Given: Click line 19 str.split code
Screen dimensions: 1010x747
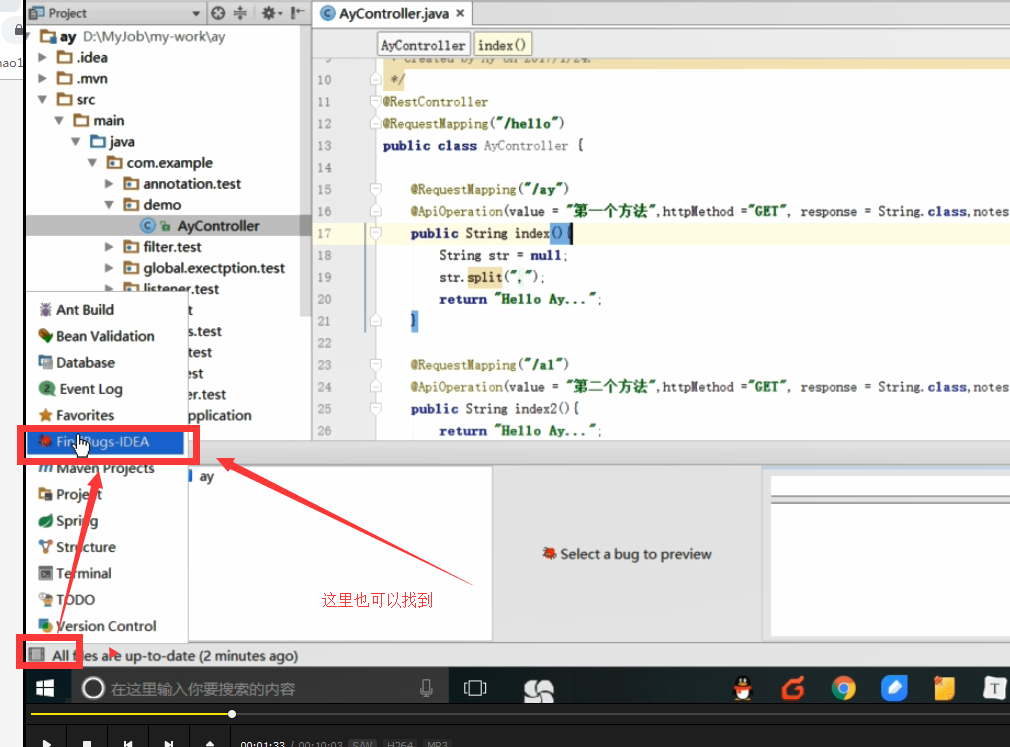Looking at the screenshot, I should tap(492, 278).
